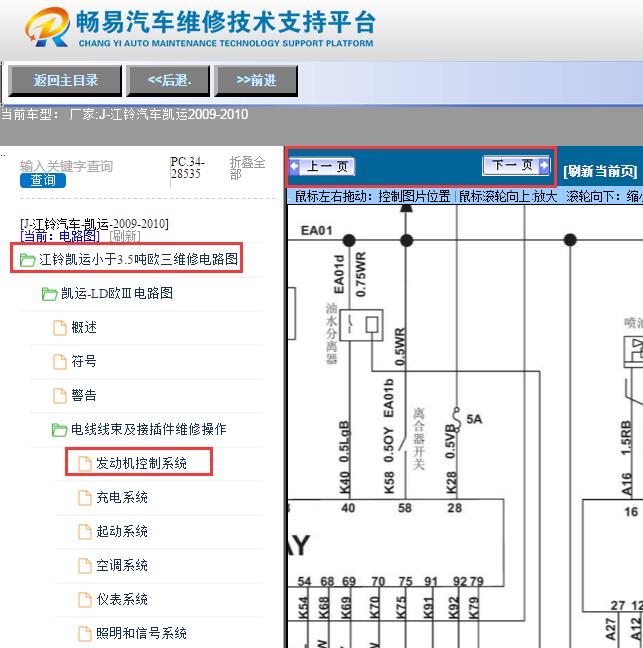Open the 照明和信号系统 diagram

coord(141,633)
